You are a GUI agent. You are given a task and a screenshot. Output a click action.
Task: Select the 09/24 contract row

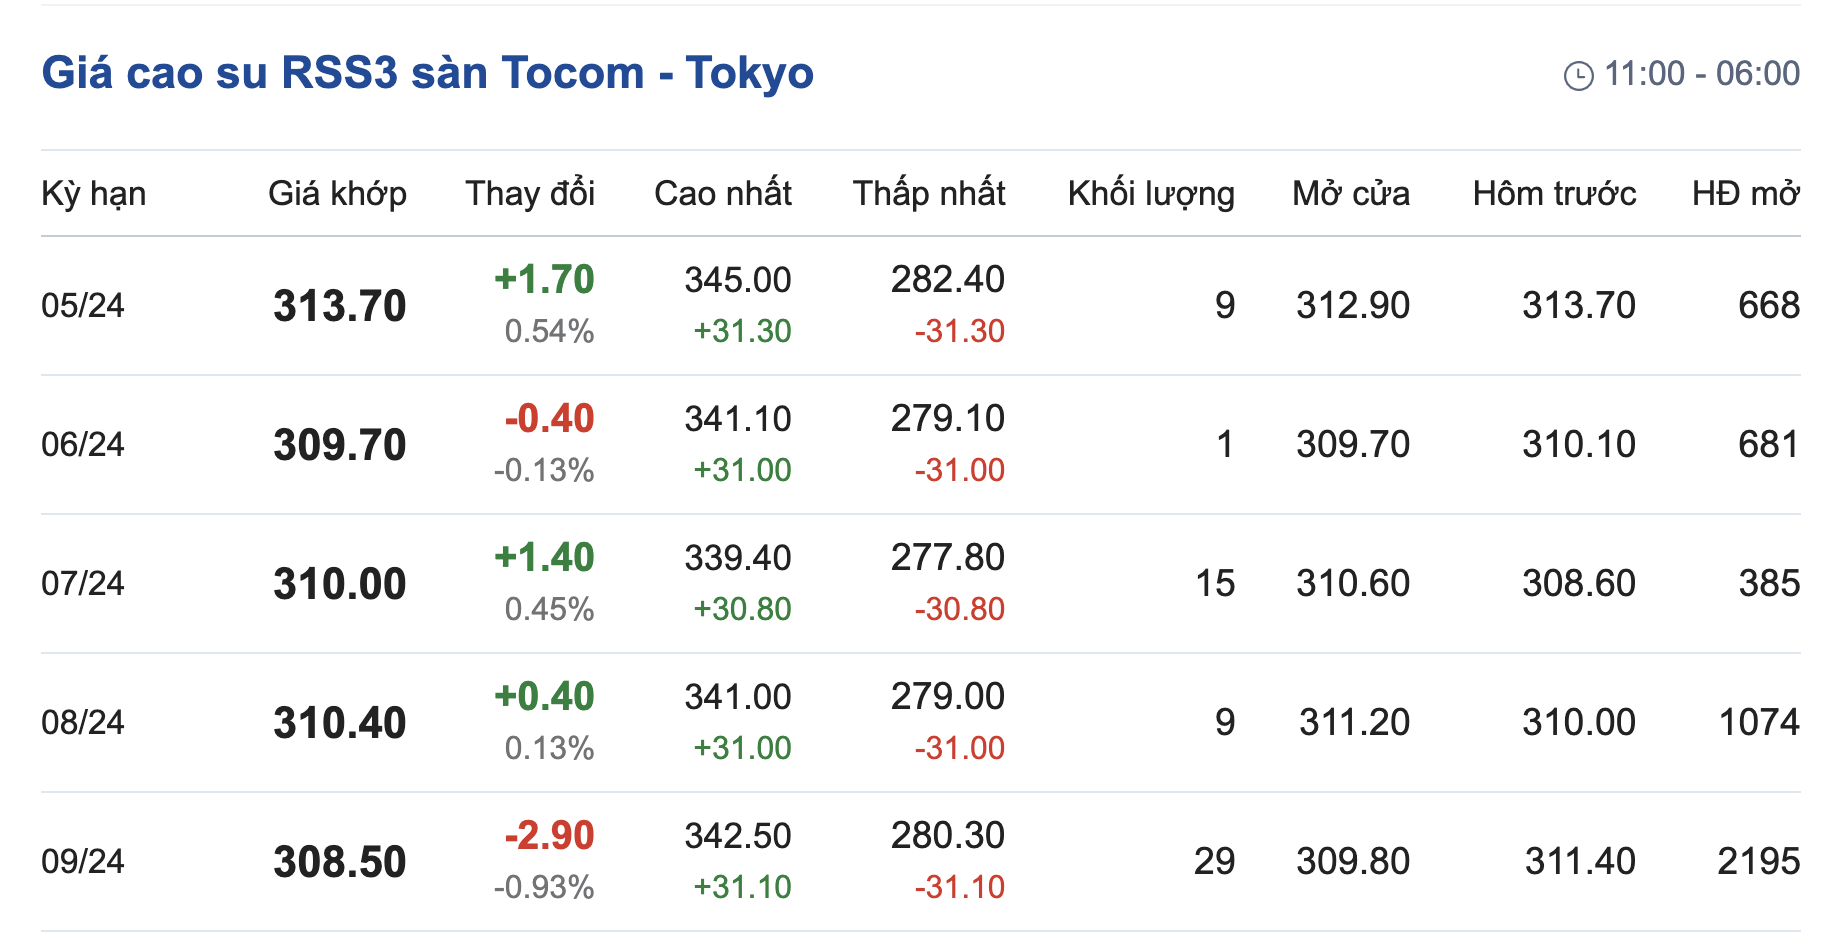(x=83, y=861)
